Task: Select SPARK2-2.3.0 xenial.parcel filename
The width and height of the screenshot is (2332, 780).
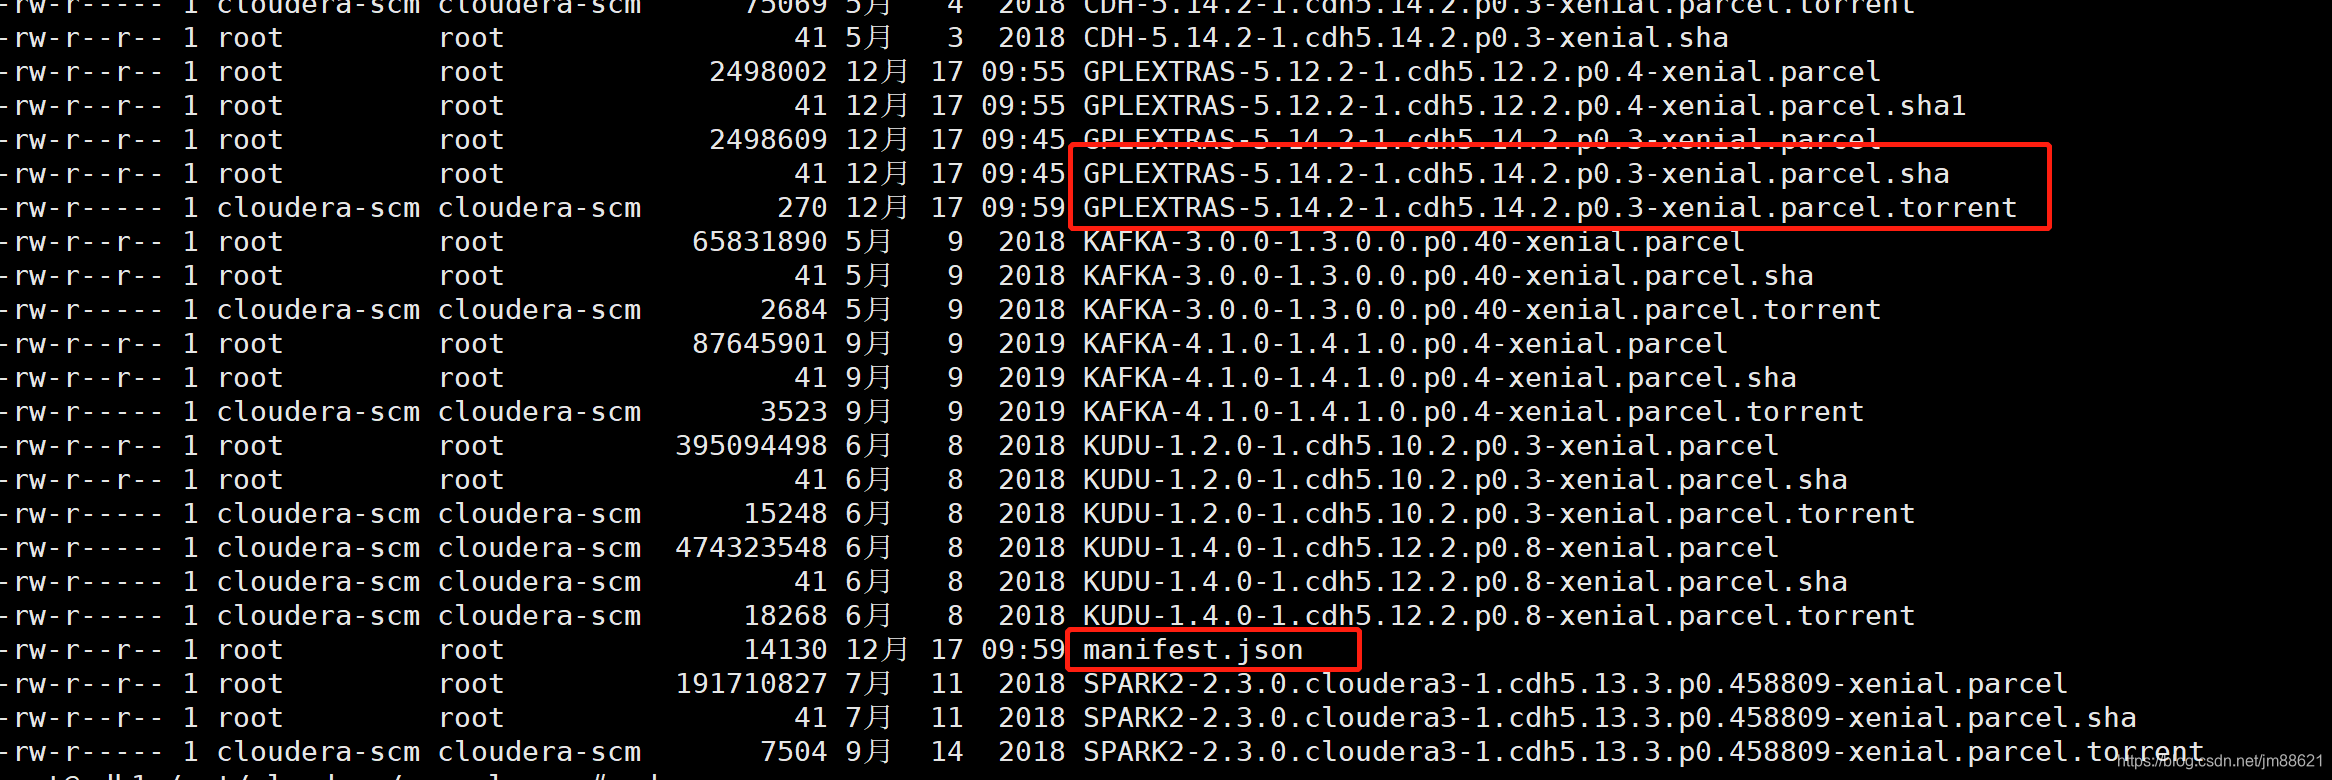Action: (1575, 684)
